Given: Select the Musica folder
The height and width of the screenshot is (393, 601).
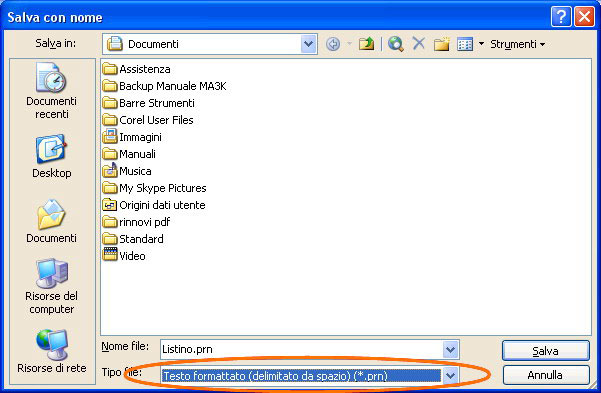Looking at the screenshot, I should 127,171.
